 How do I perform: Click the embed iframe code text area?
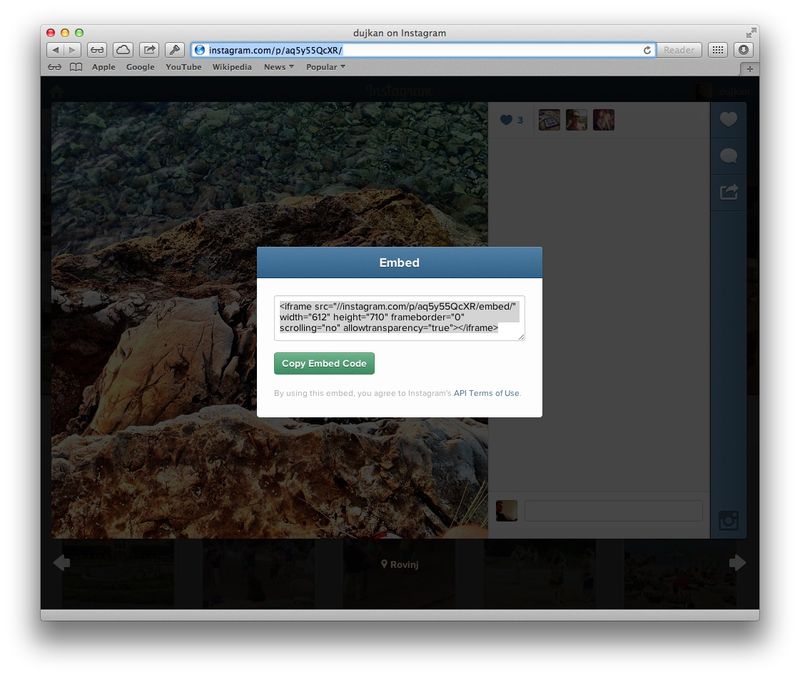tap(399, 318)
